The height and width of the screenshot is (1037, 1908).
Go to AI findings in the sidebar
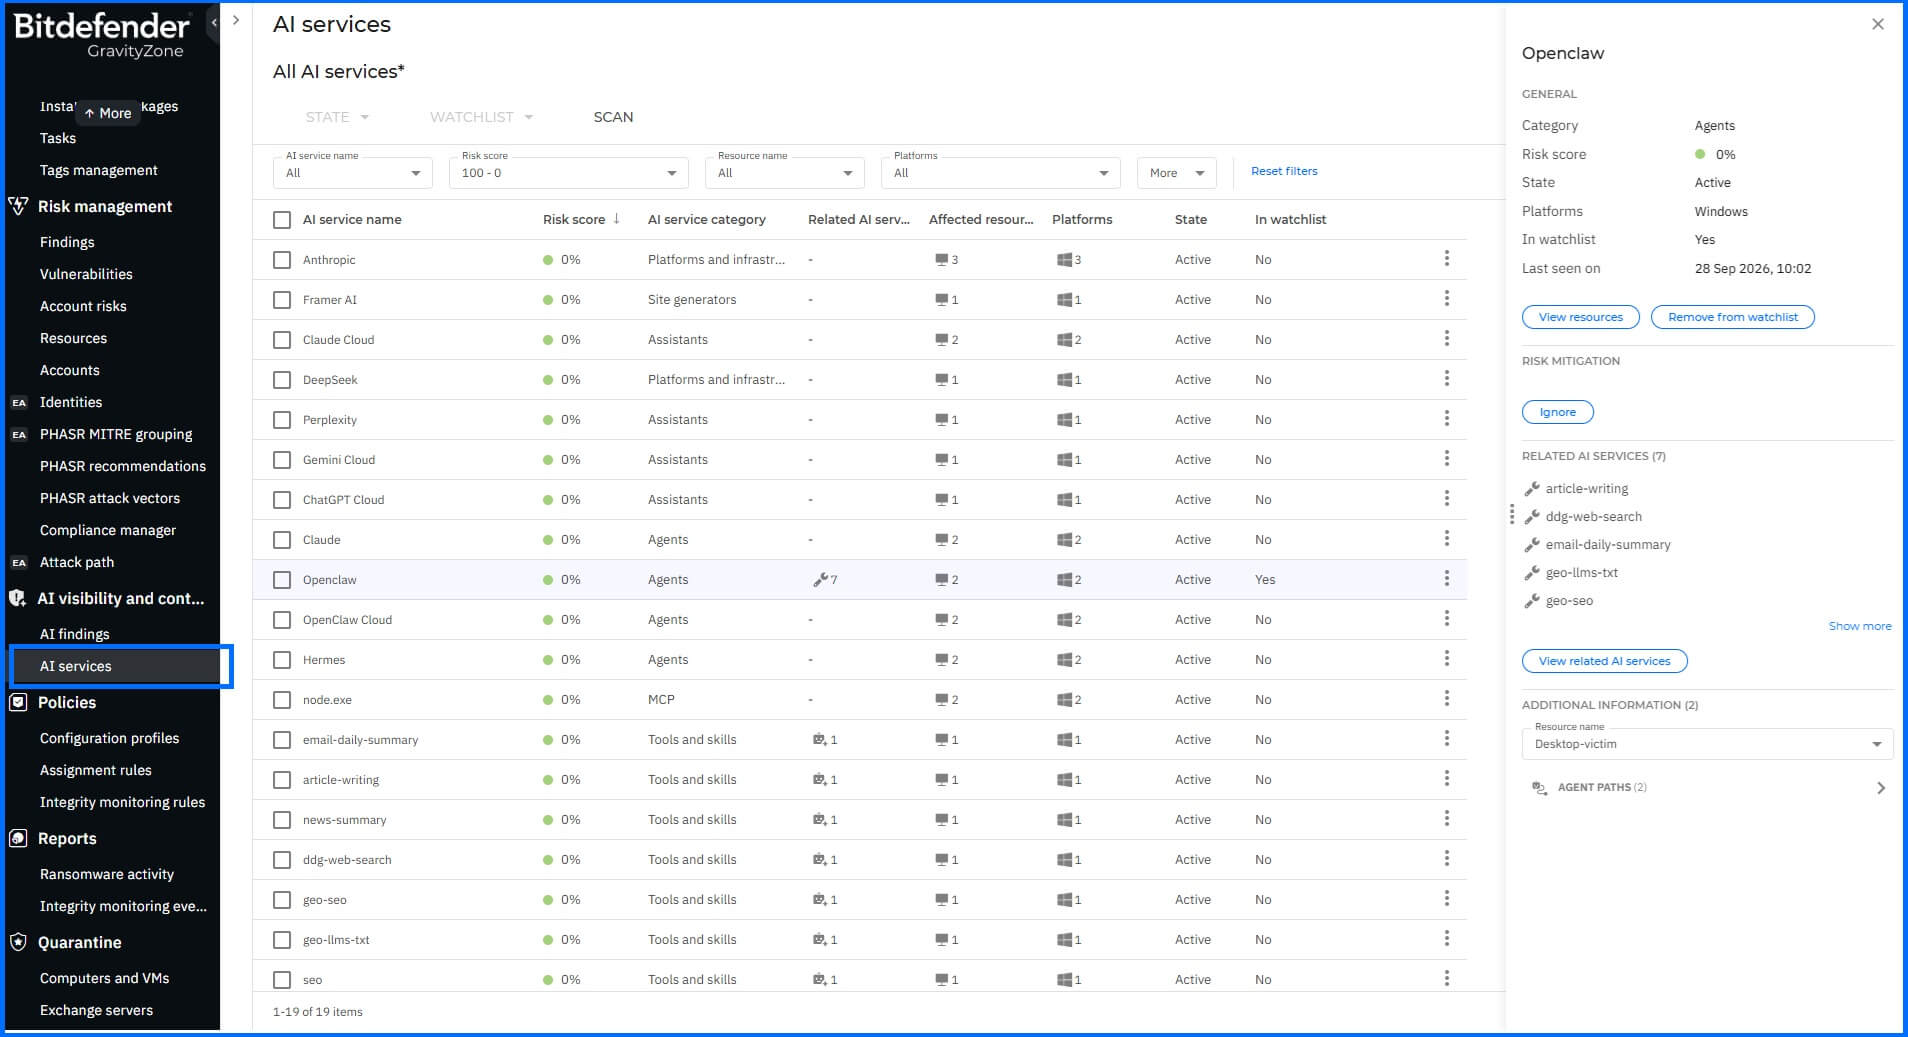(x=75, y=634)
